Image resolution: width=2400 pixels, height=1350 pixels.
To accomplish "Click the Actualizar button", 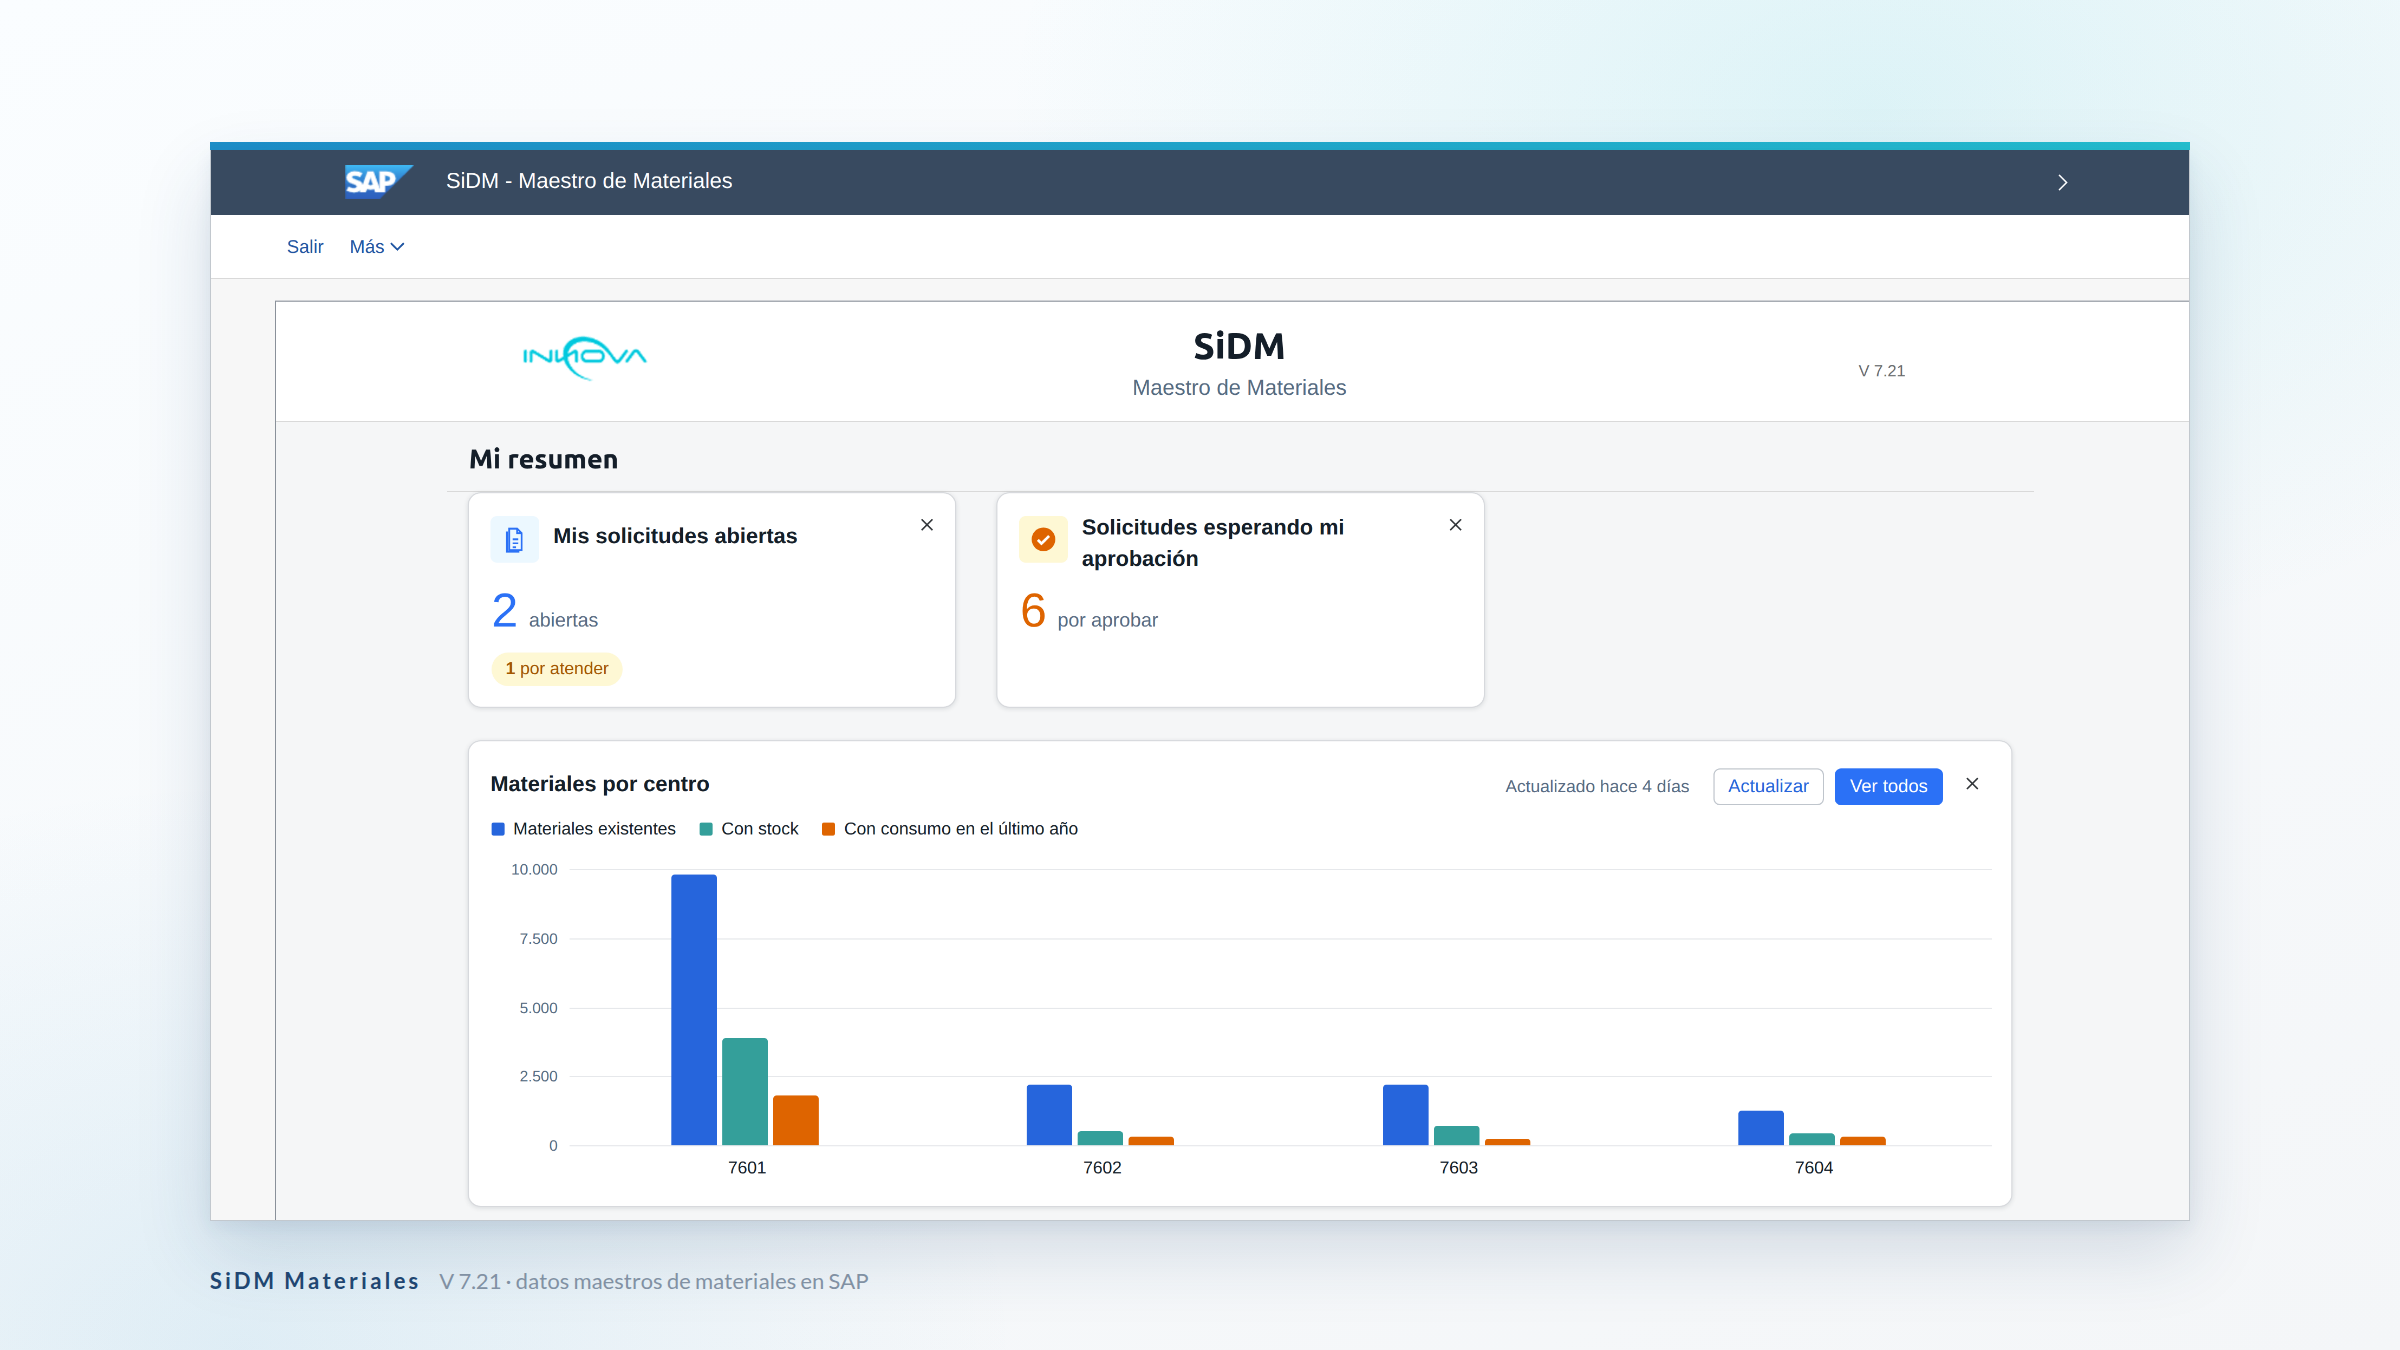I will pos(1768,786).
